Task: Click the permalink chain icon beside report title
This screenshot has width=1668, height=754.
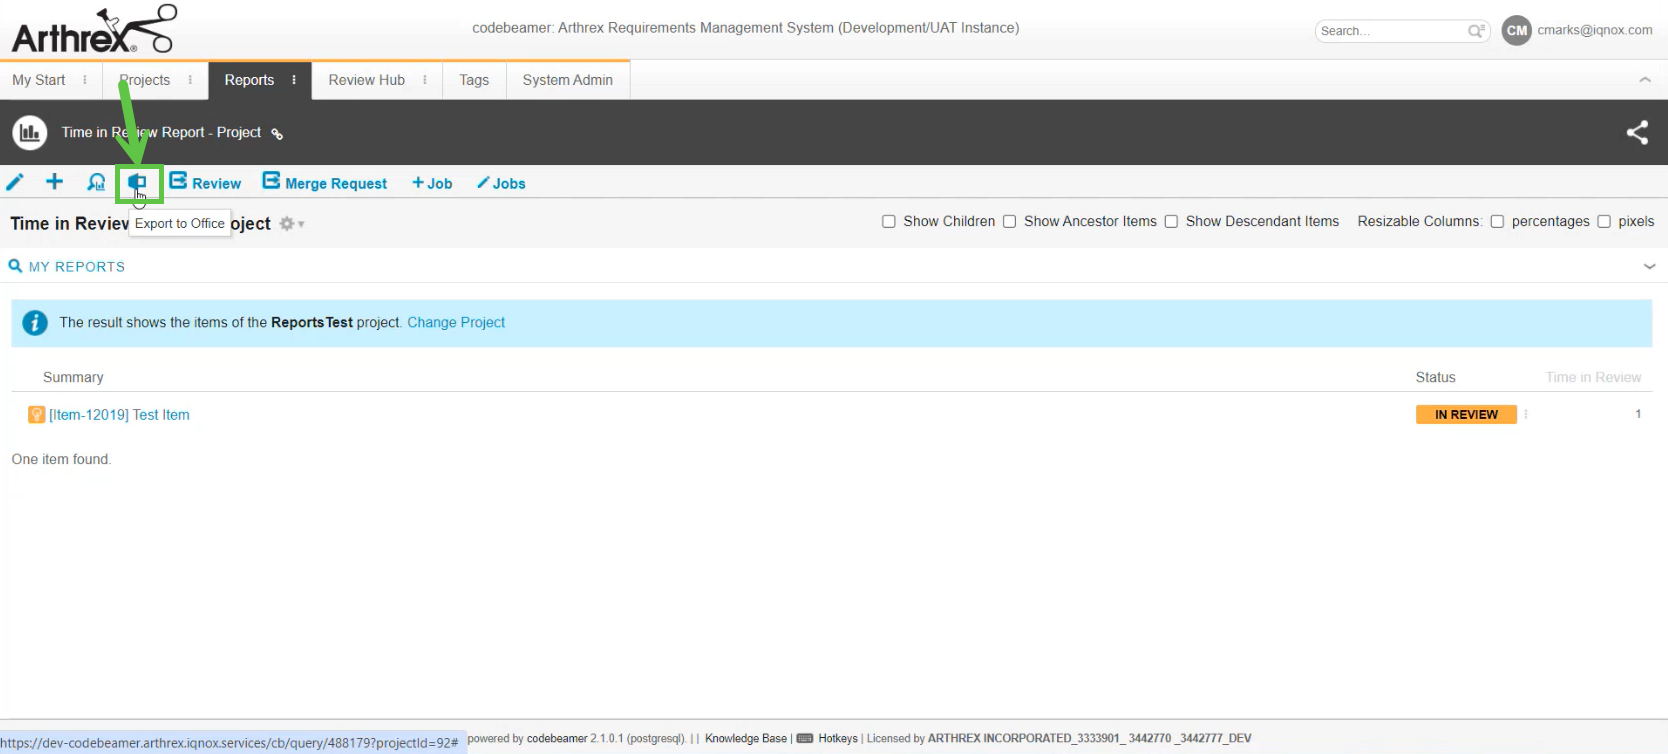Action: click(x=277, y=134)
